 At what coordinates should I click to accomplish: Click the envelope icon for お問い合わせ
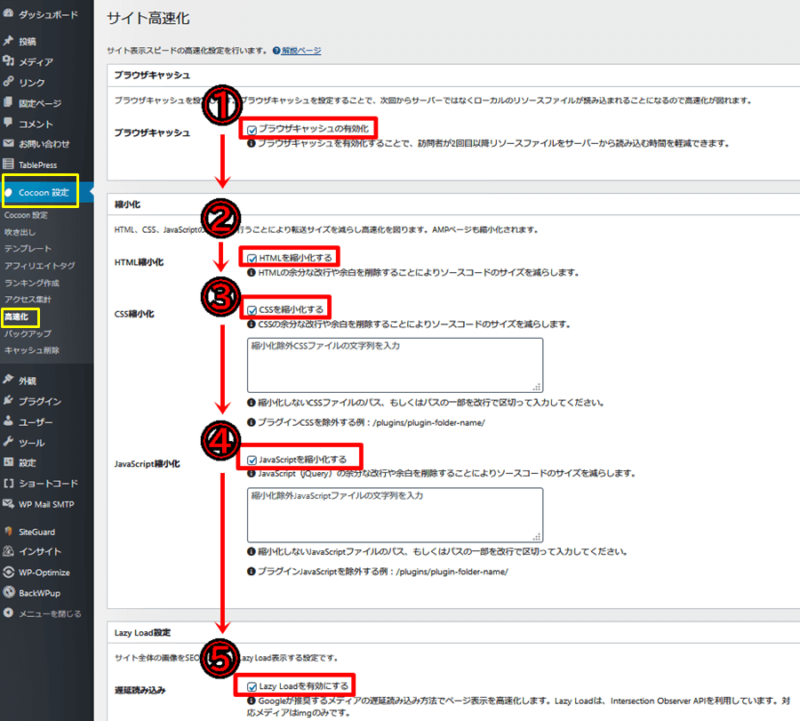pyautogui.click(x=8, y=143)
